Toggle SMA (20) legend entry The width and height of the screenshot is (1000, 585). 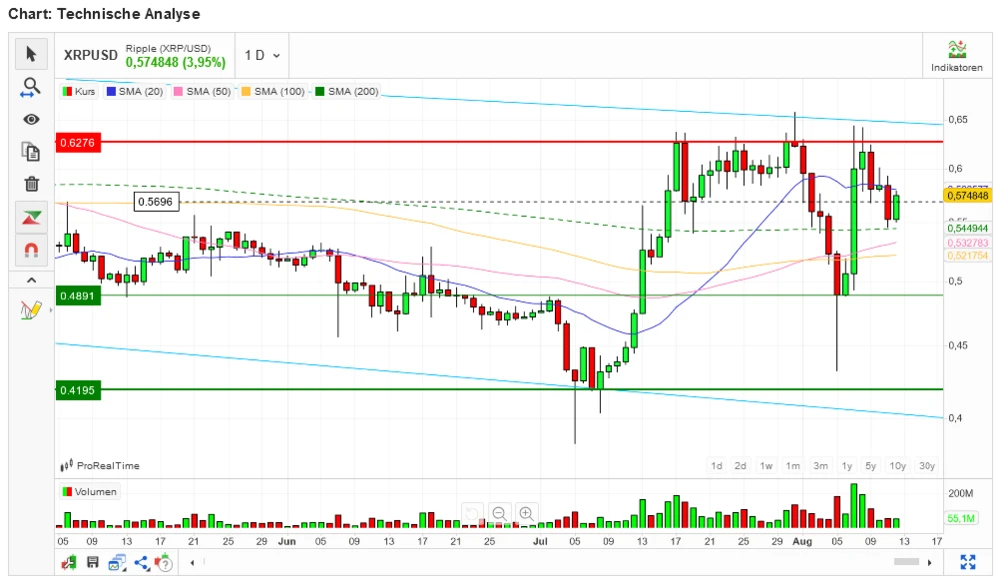tap(135, 91)
